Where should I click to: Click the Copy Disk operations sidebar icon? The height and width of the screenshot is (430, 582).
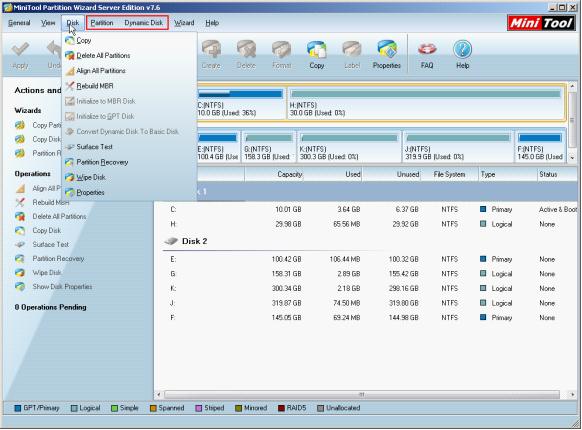(x=20, y=231)
